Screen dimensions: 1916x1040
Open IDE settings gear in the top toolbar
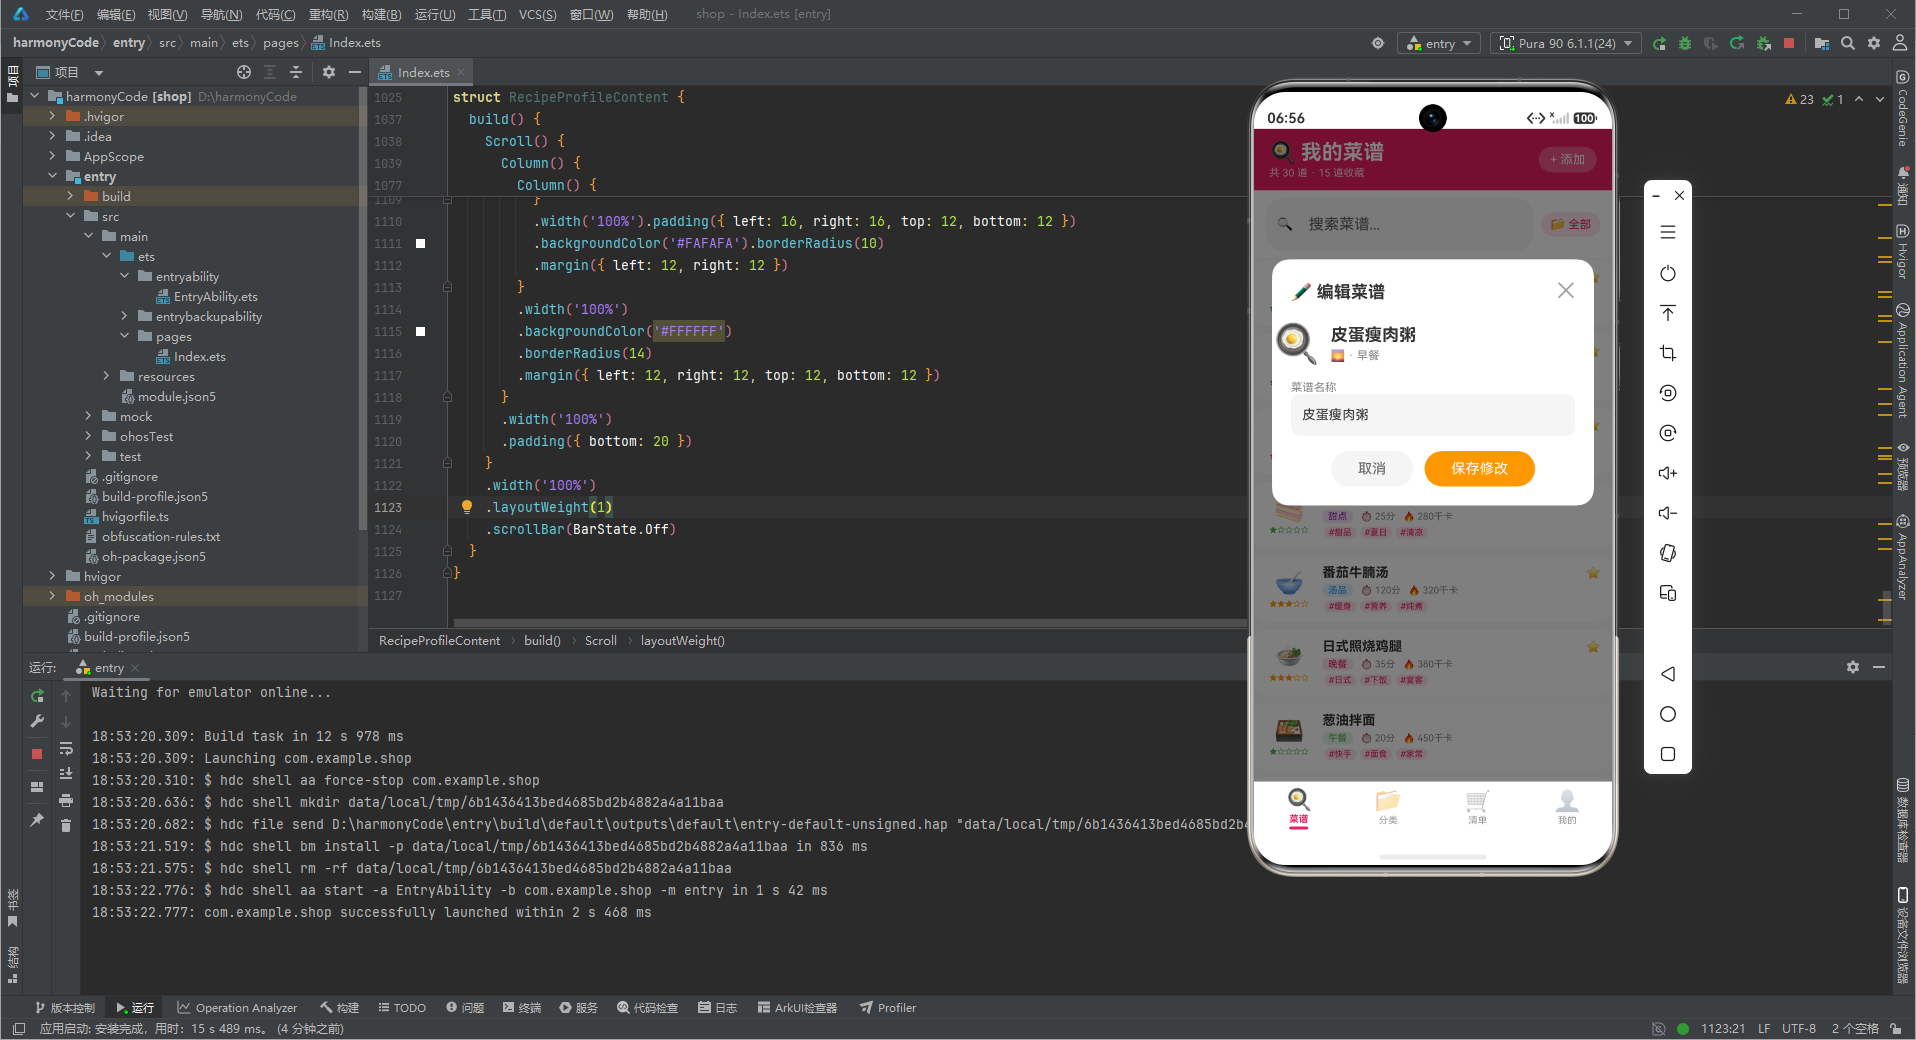(1874, 44)
